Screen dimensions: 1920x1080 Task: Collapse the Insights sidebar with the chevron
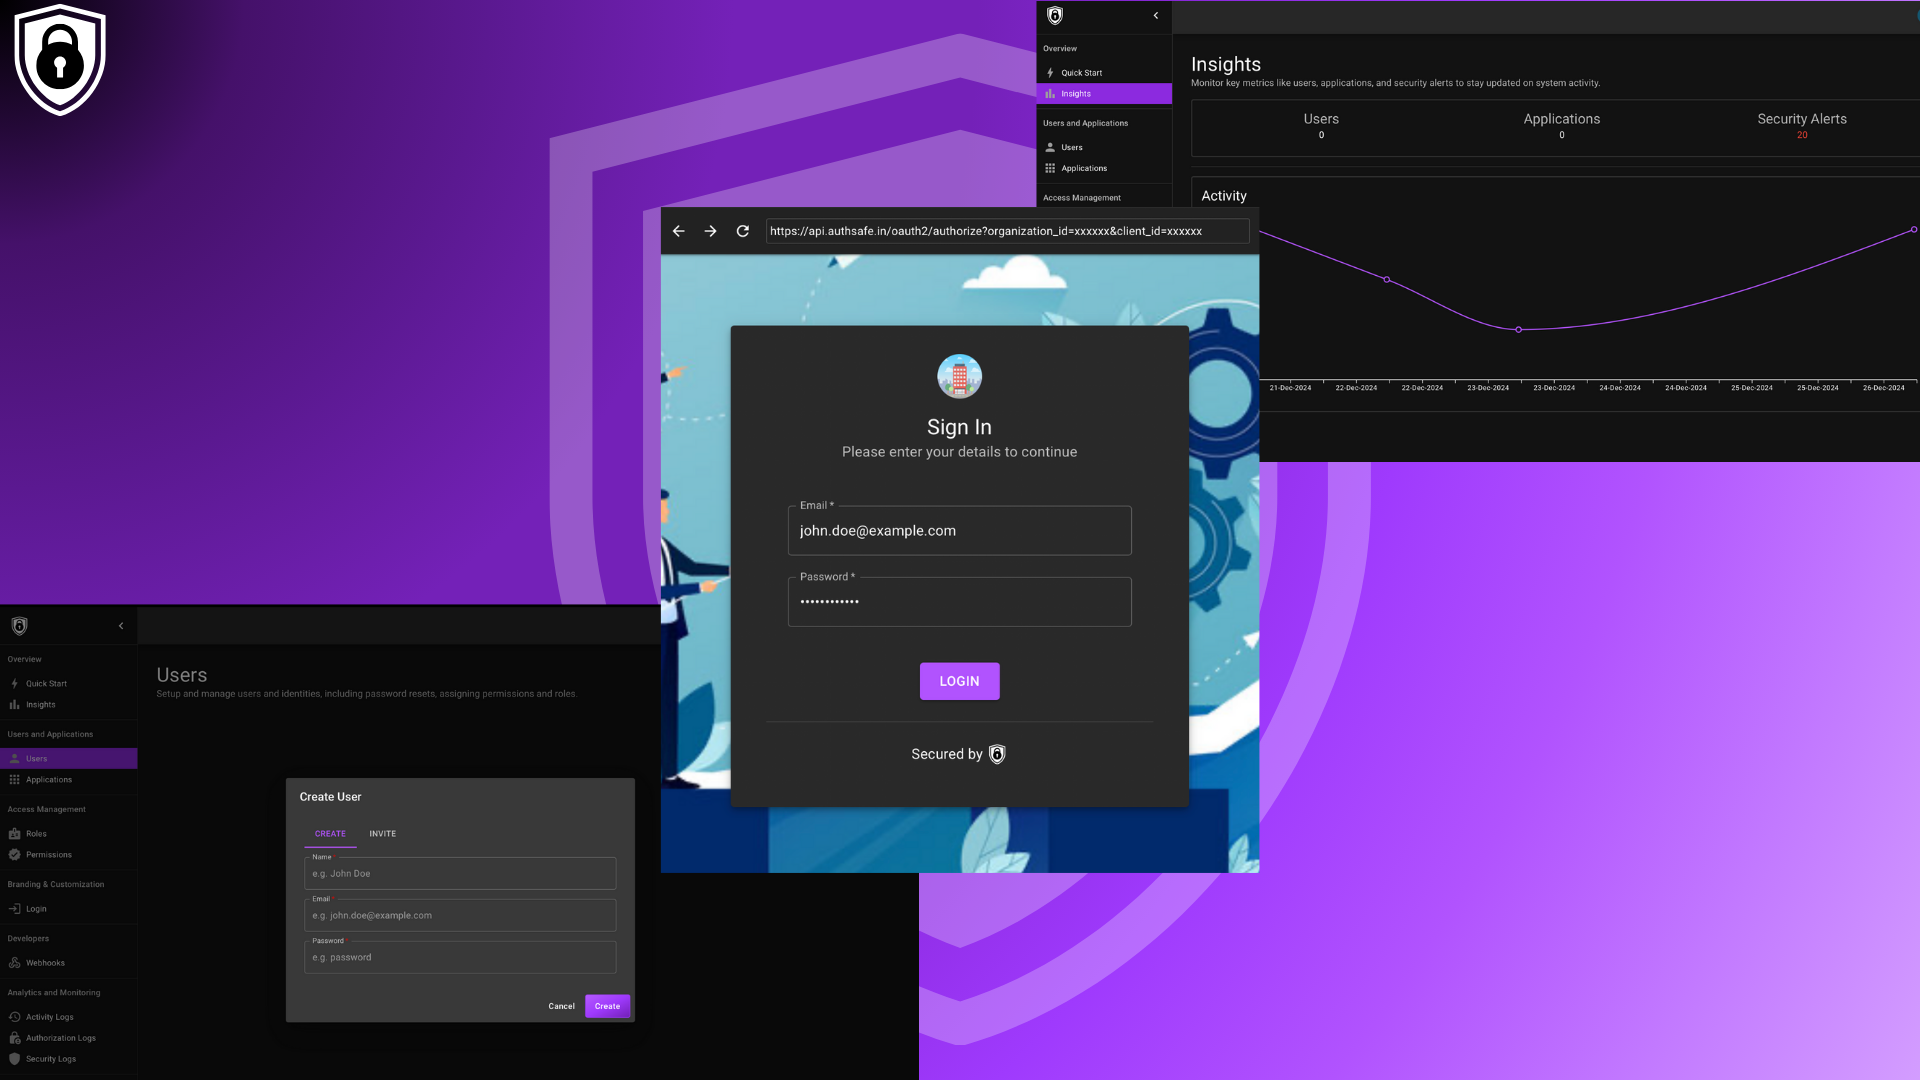coord(1156,16)
